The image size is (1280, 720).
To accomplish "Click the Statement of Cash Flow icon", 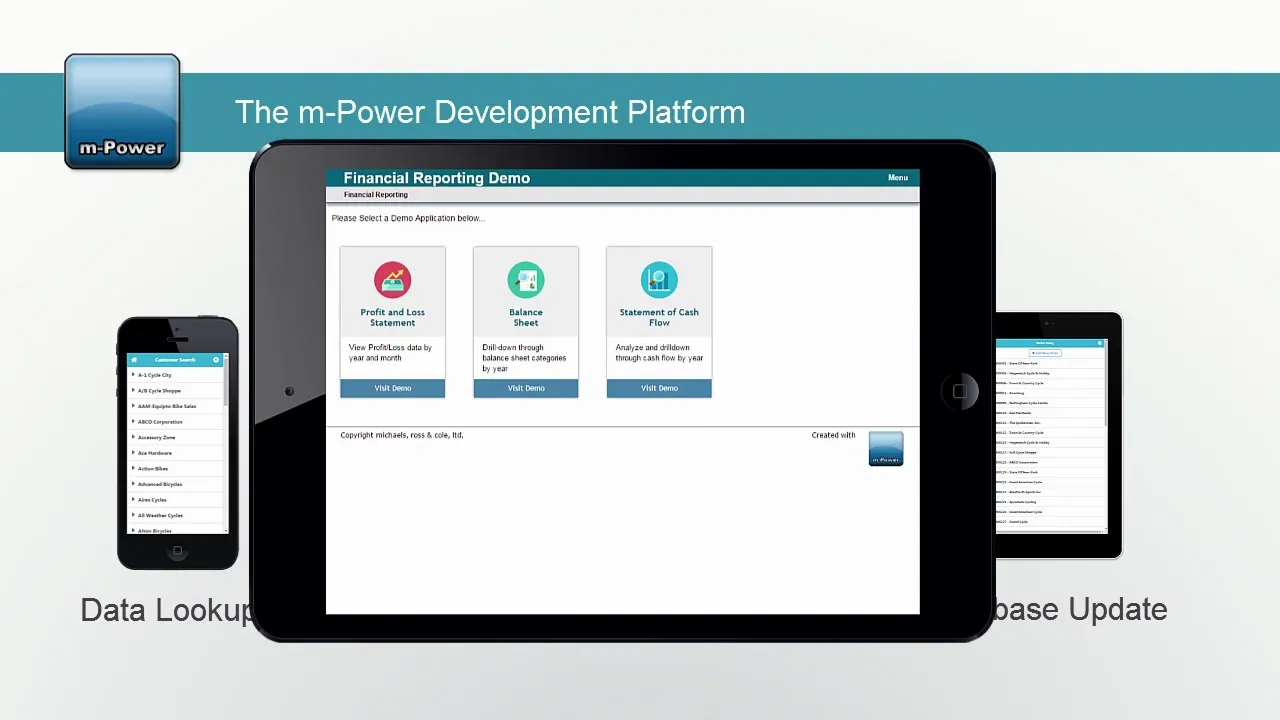I will (x=659, y=280).
